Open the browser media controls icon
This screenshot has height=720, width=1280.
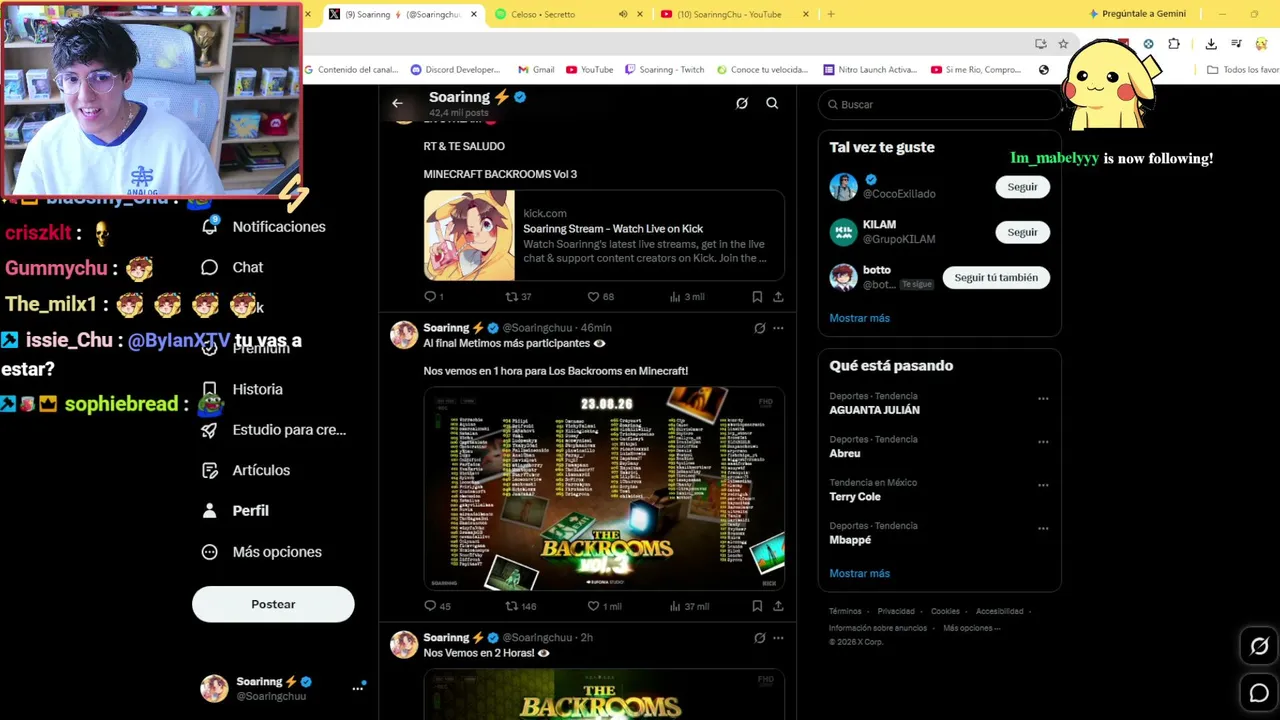tap(1237, 44)
